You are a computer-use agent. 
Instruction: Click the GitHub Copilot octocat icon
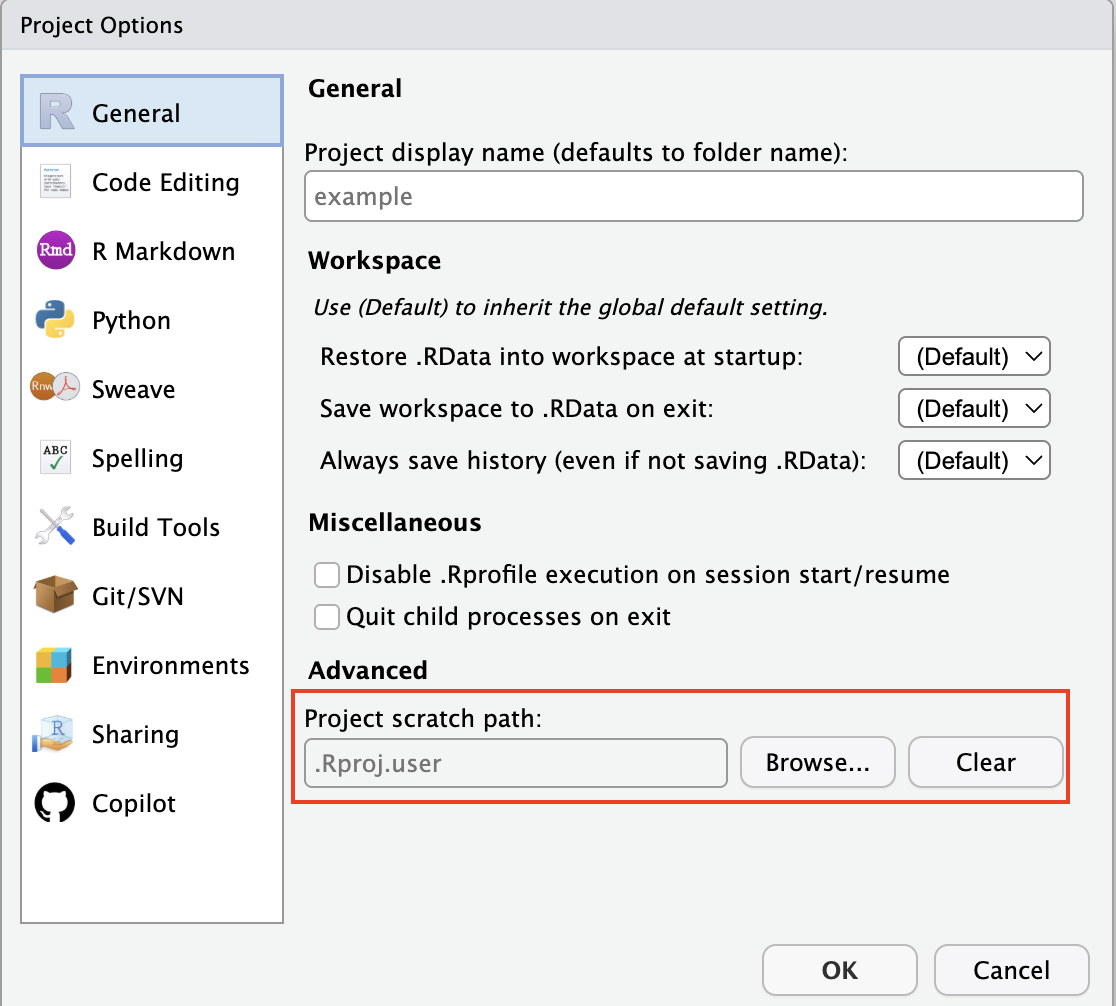[x=55, y=802]
